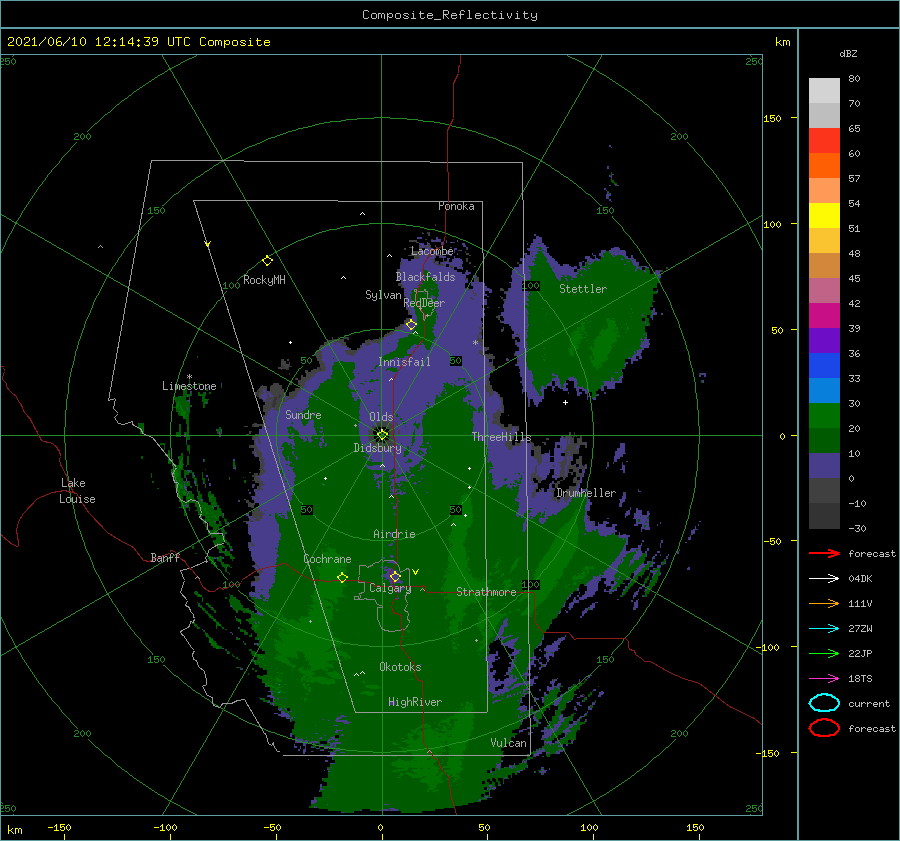Click the yellow diamond marker inside Calgary
The height and width of the screenshot is (841, 900).
click(x=395, y=576)
